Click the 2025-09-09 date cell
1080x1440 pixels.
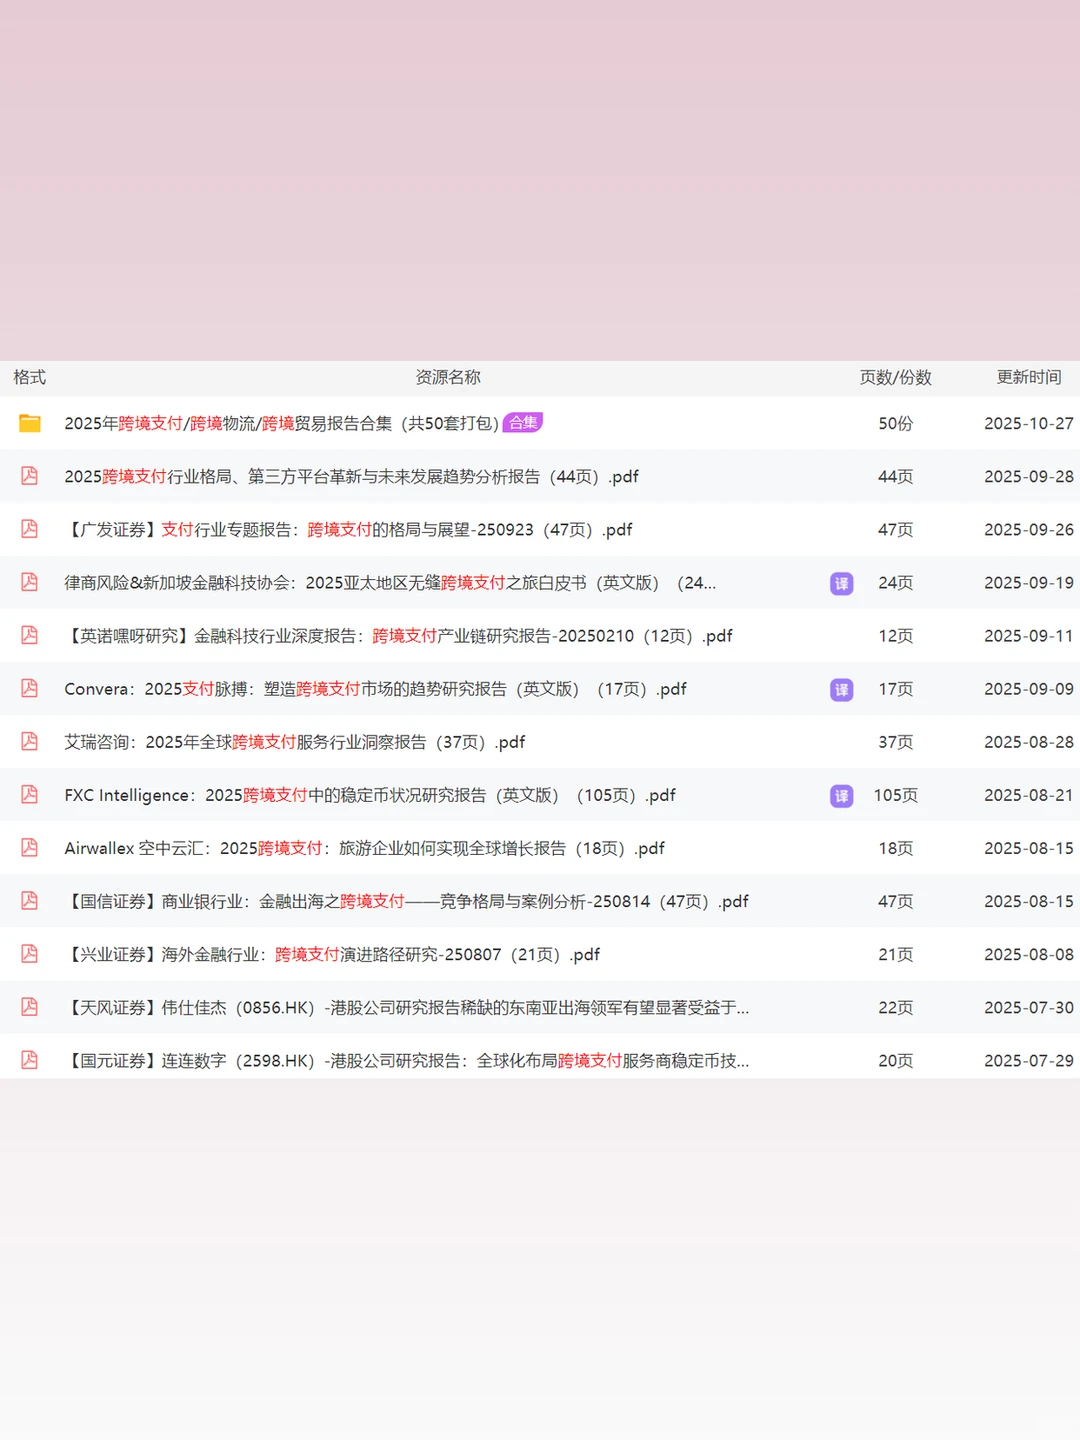pyautogui.click(x=1028, y=689)
